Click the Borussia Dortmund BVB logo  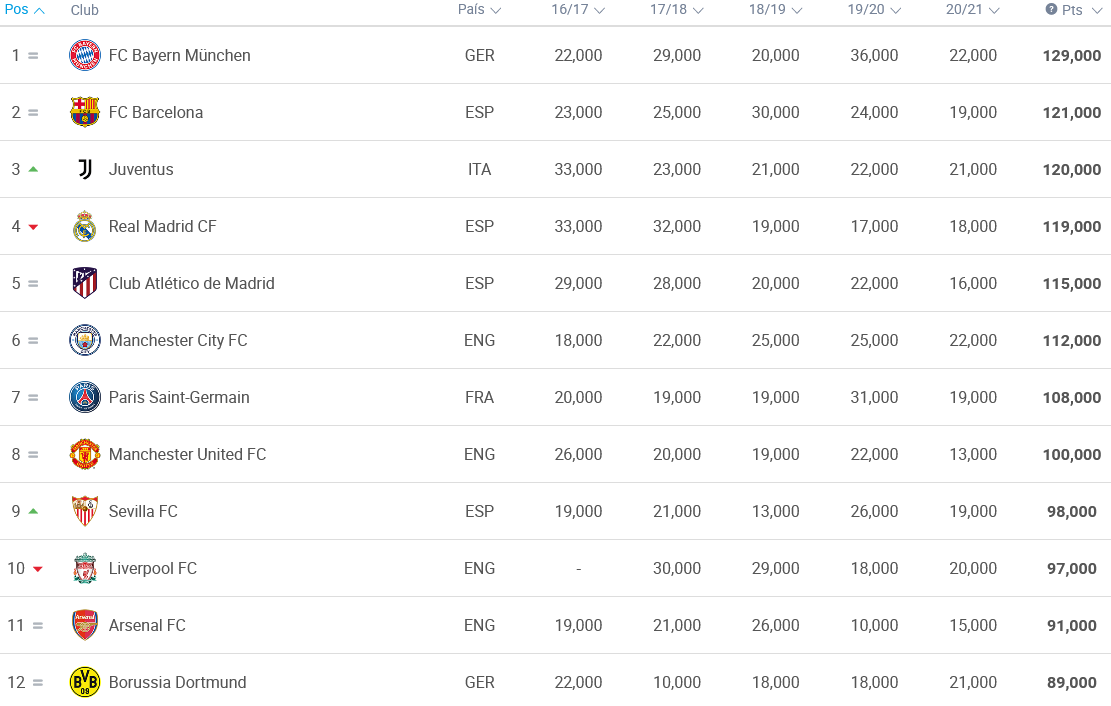[x=85, y=682]
